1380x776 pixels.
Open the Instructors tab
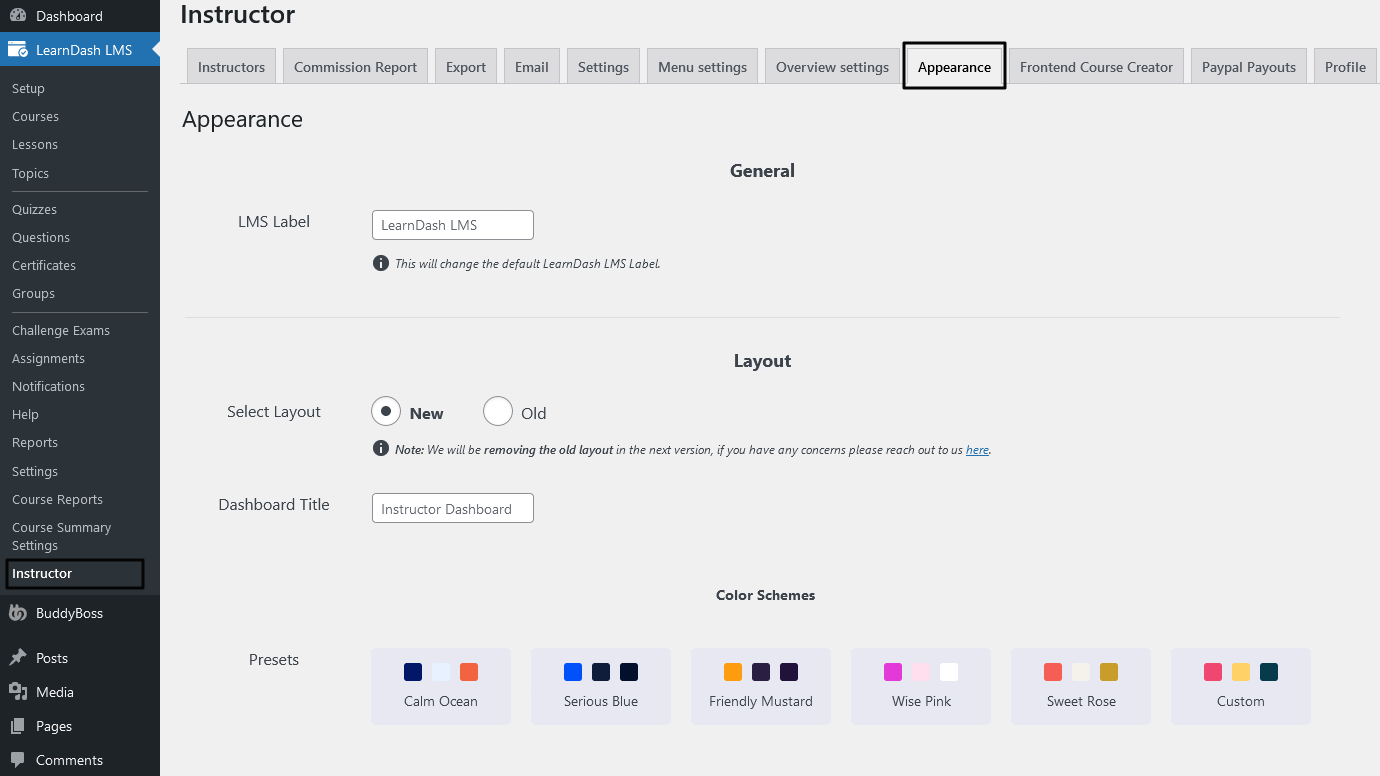[231, 66]
